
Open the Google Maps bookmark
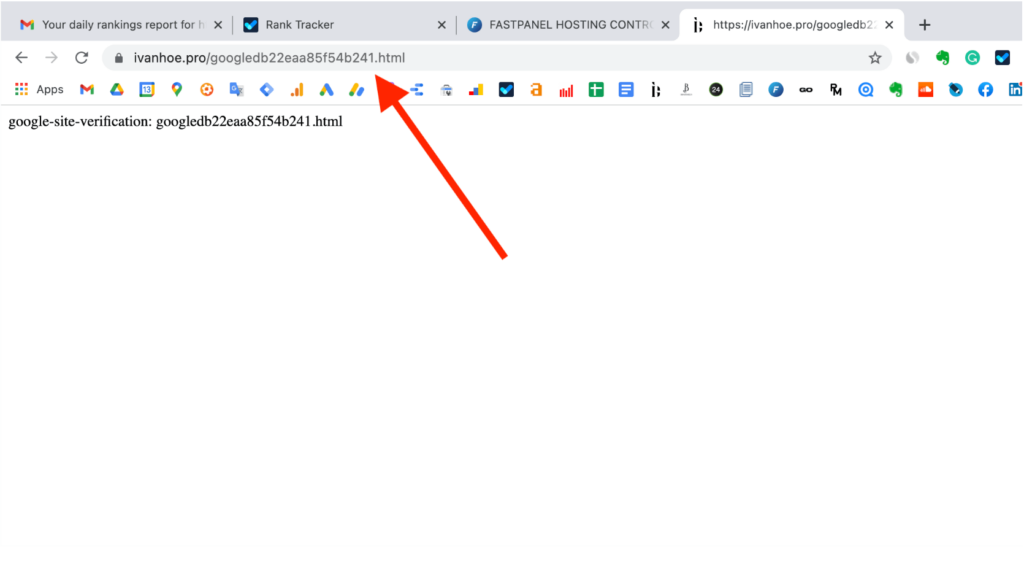click(176, 89)
